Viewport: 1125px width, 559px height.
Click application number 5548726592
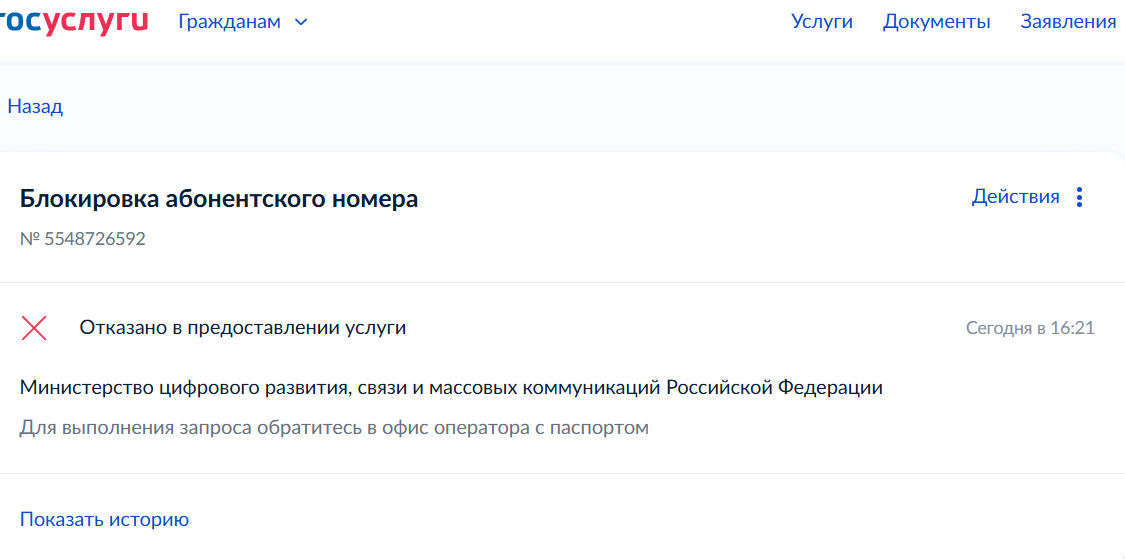pos(95,239)
